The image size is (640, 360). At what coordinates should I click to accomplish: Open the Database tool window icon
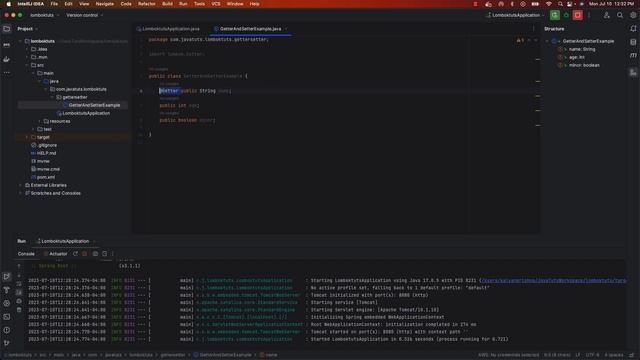click(633, 42)
